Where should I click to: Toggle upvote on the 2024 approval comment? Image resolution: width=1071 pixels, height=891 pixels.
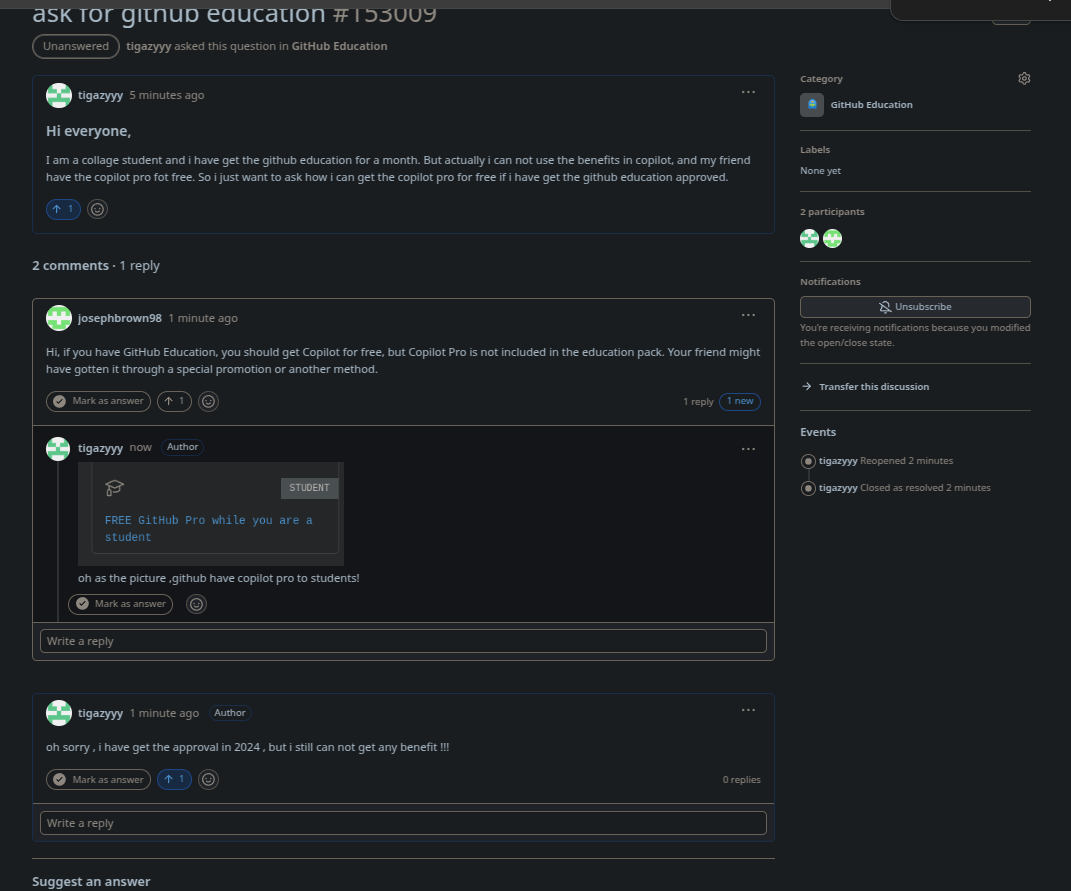tap(174, 780)
